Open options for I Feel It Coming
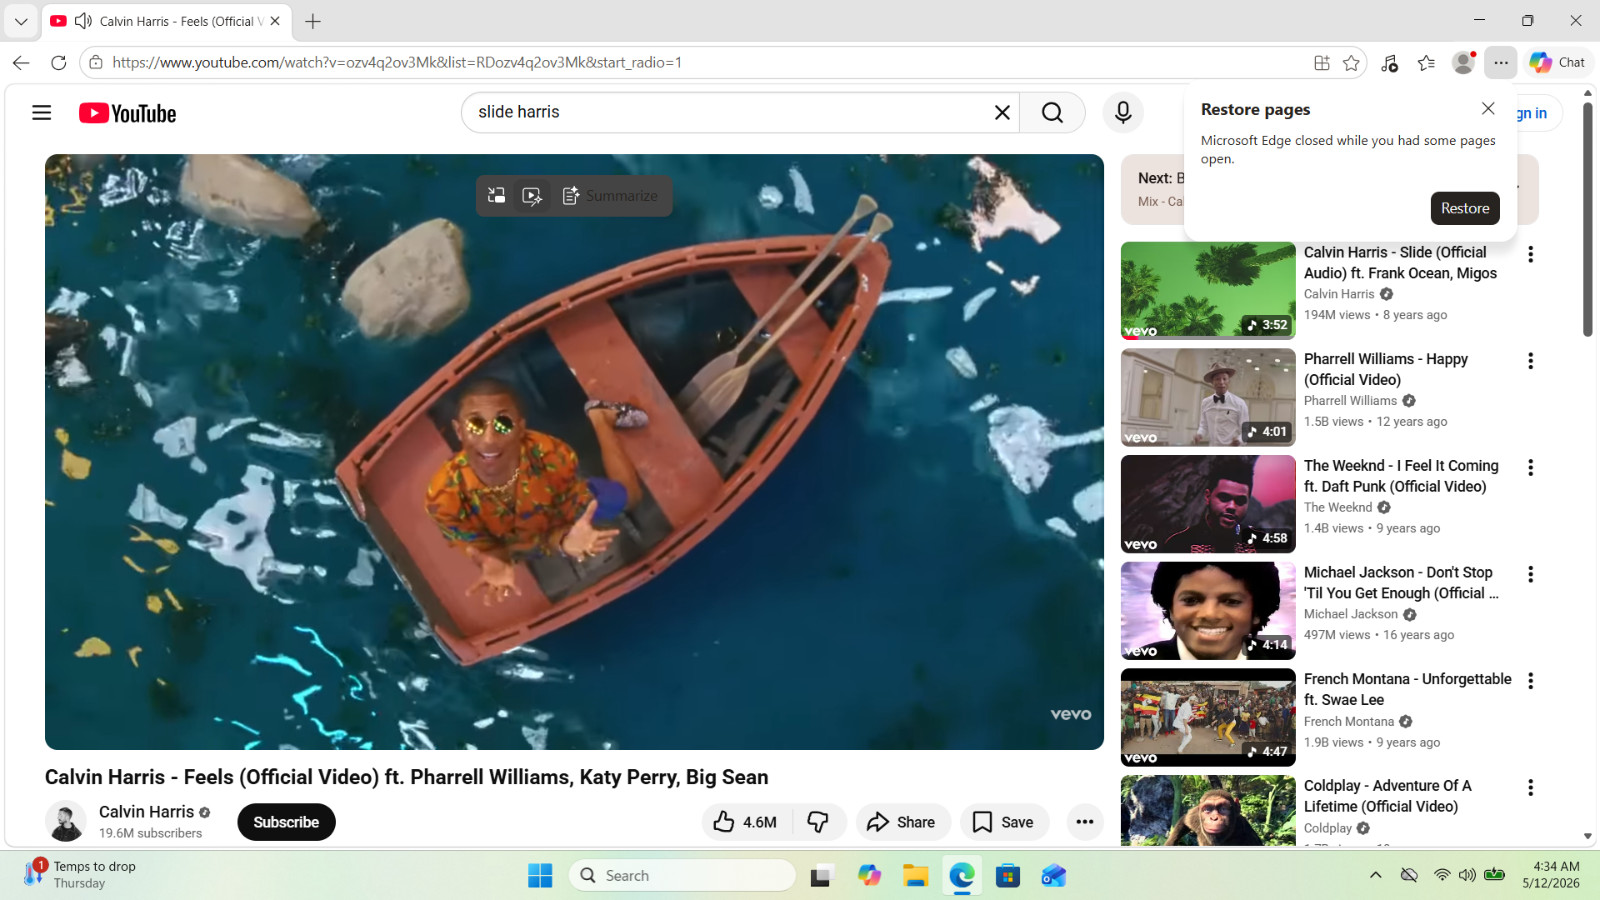 click(1530, 468)
